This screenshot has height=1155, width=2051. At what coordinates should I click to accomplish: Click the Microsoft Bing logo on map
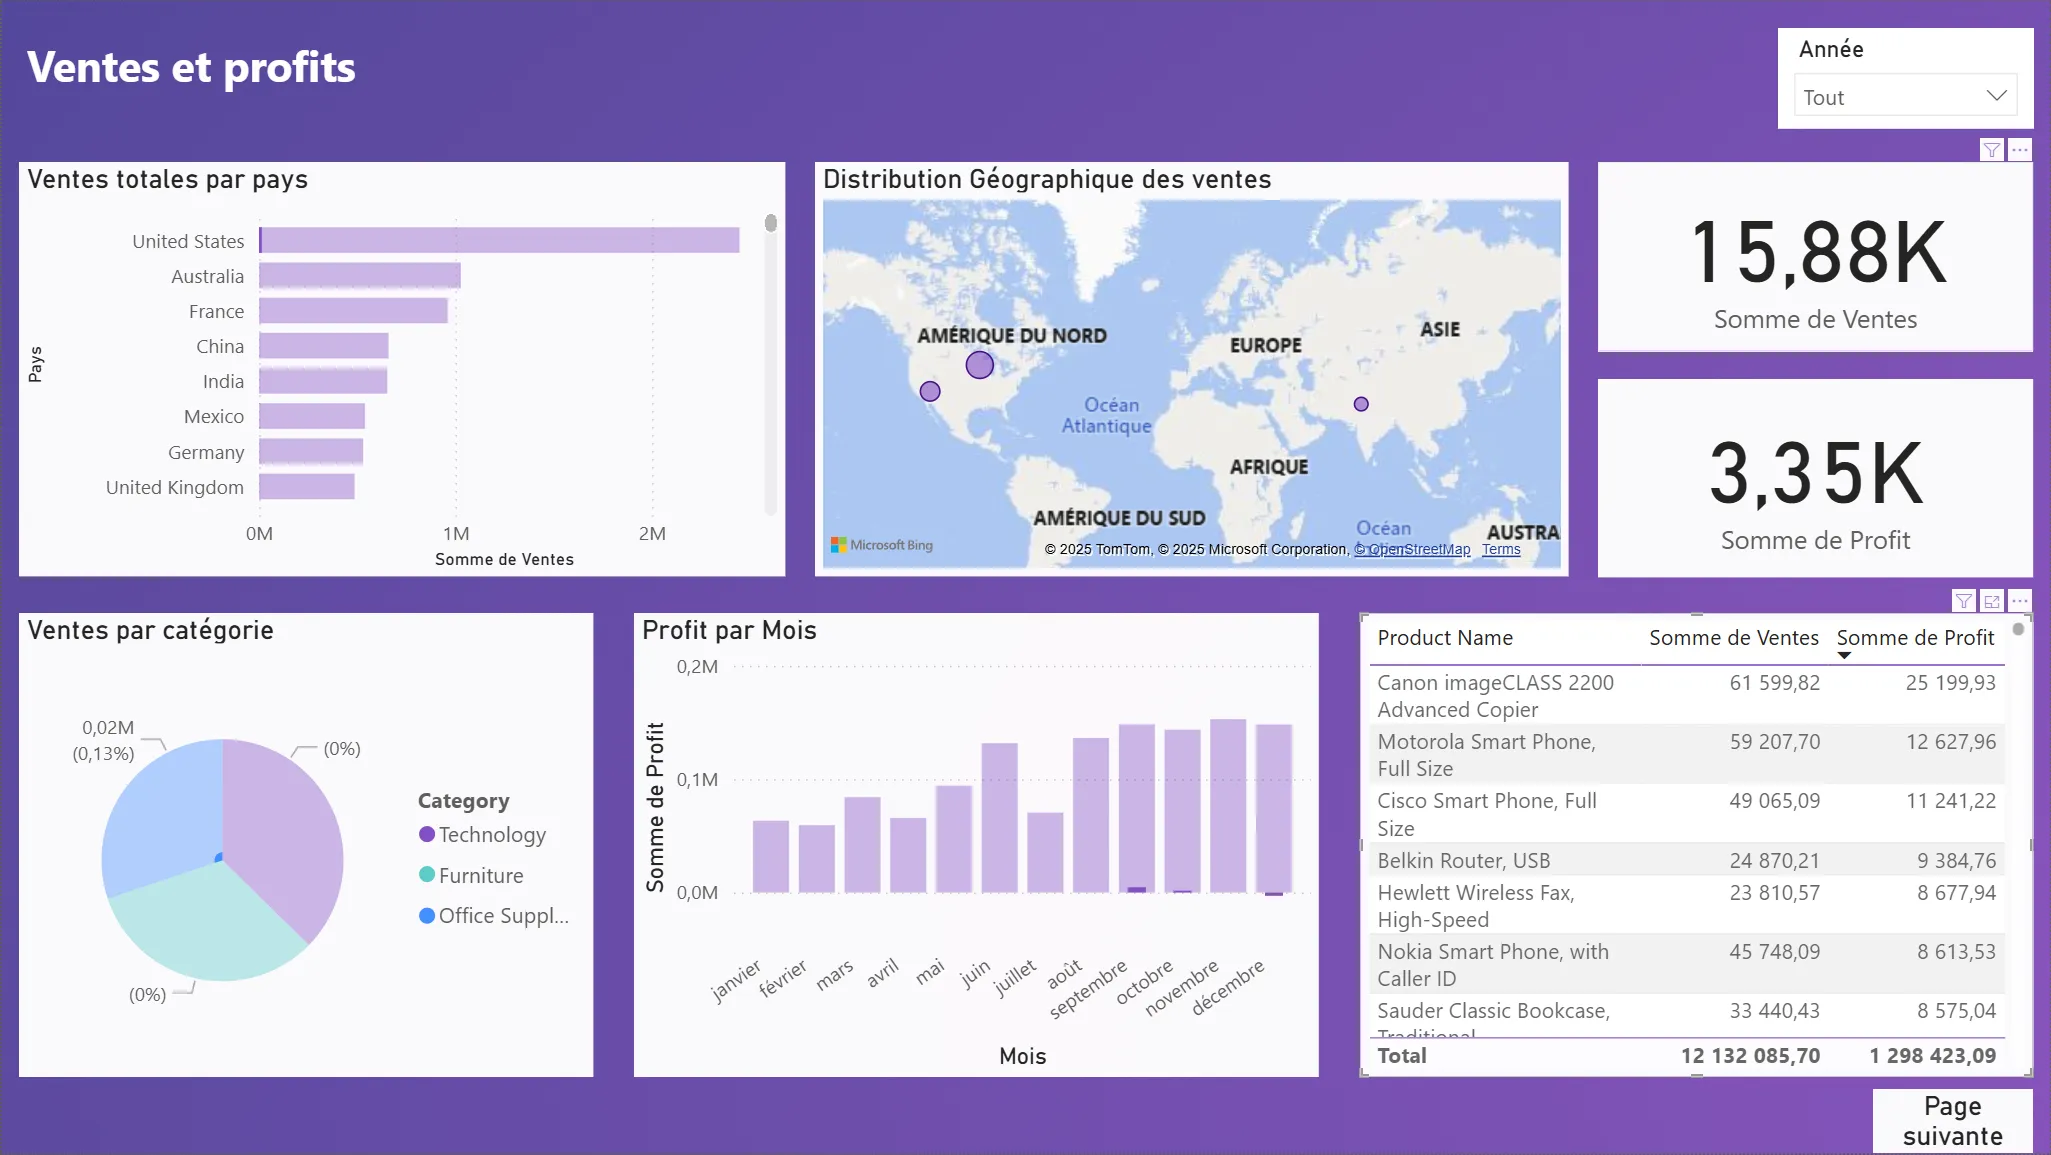pyautogui.click(x=881, y=545)
